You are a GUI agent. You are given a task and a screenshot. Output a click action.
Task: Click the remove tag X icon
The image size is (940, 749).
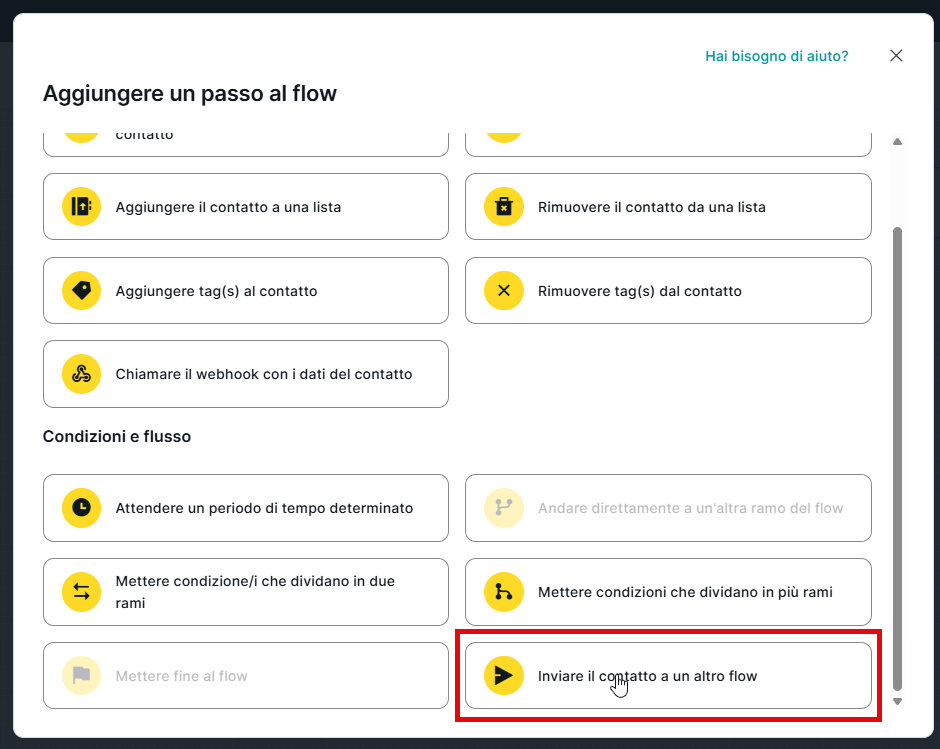point(504,291)
